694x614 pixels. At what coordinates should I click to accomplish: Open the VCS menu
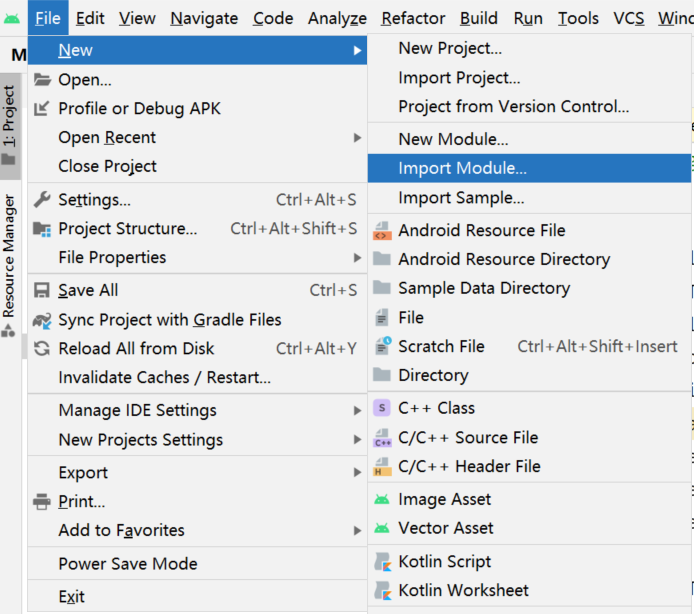pos(628,18)
